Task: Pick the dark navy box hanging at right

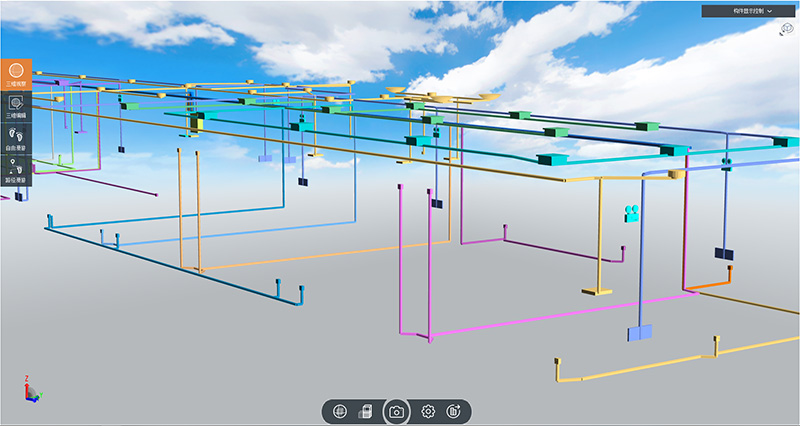Action: 724,254
